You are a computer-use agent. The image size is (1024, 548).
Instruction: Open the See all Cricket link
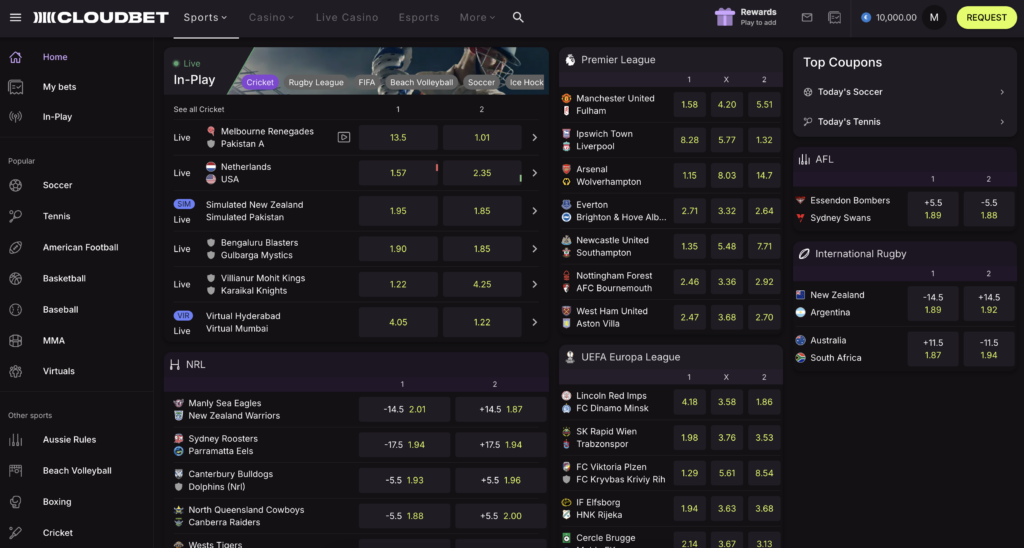tap(199, 109)
